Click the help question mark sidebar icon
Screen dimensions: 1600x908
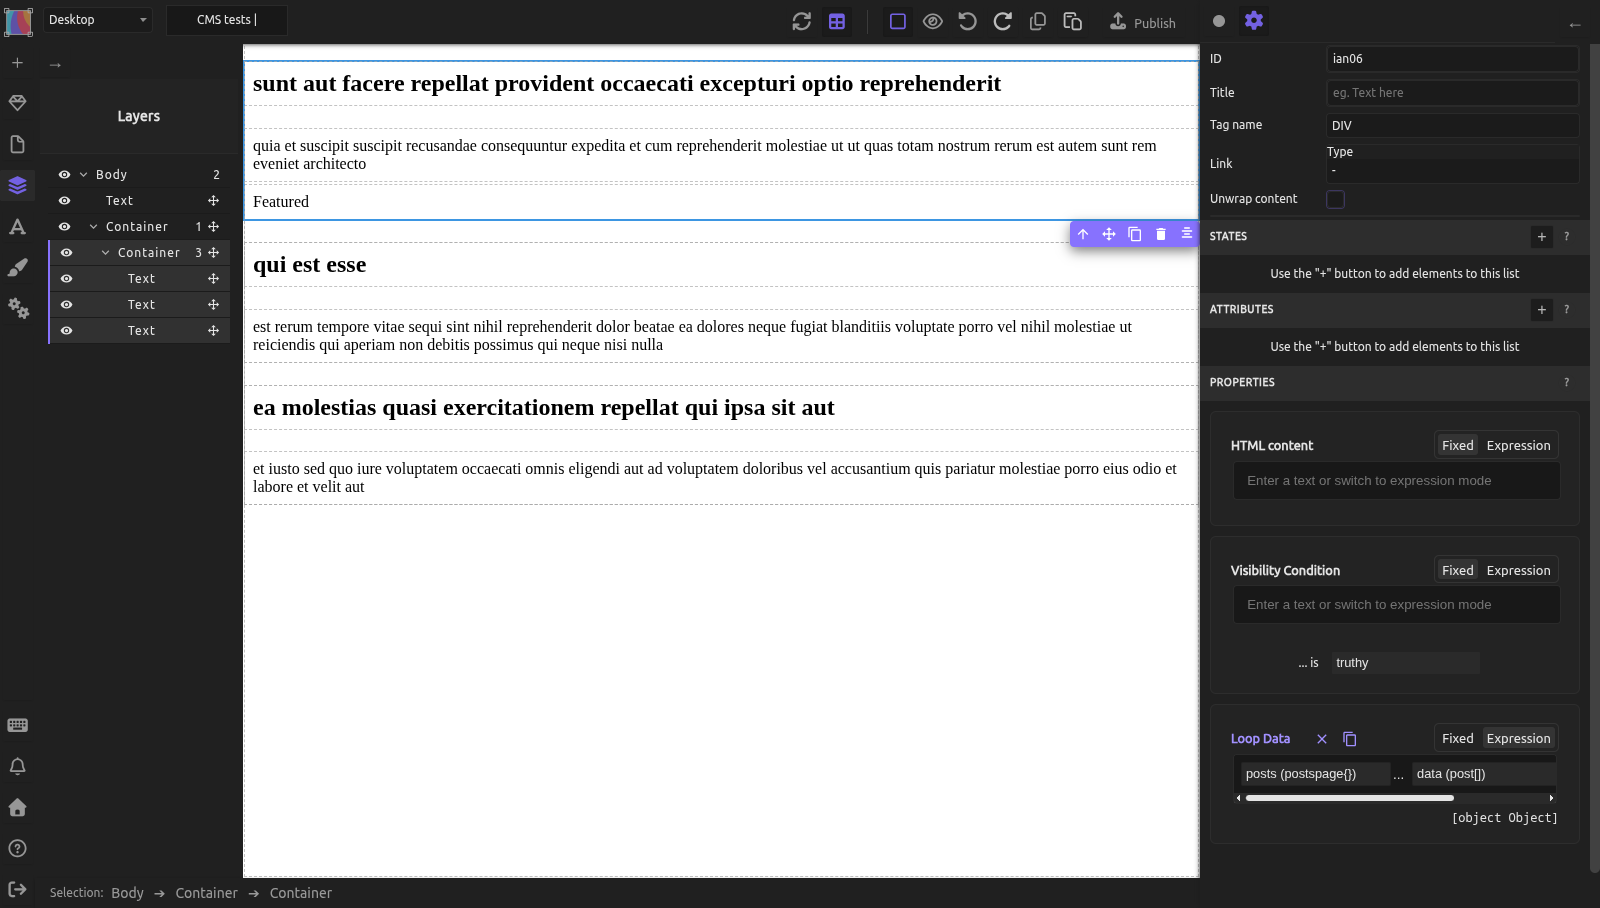[x=17, y=848]
